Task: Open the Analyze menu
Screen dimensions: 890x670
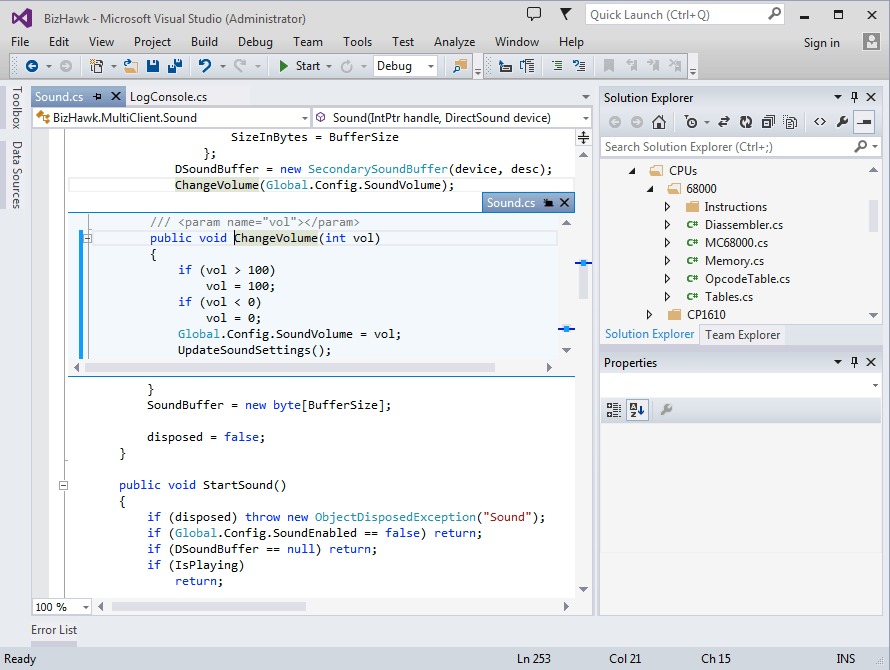Action: coord(454,42)
